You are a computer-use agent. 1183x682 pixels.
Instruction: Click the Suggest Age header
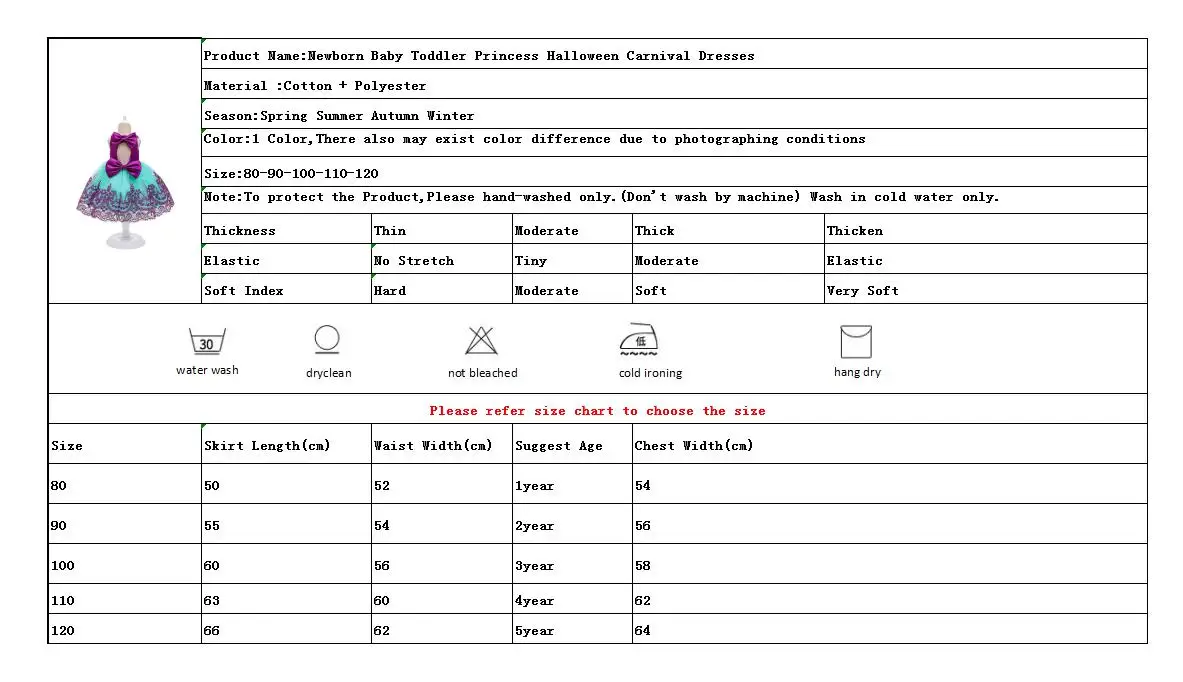pos(573,444)
